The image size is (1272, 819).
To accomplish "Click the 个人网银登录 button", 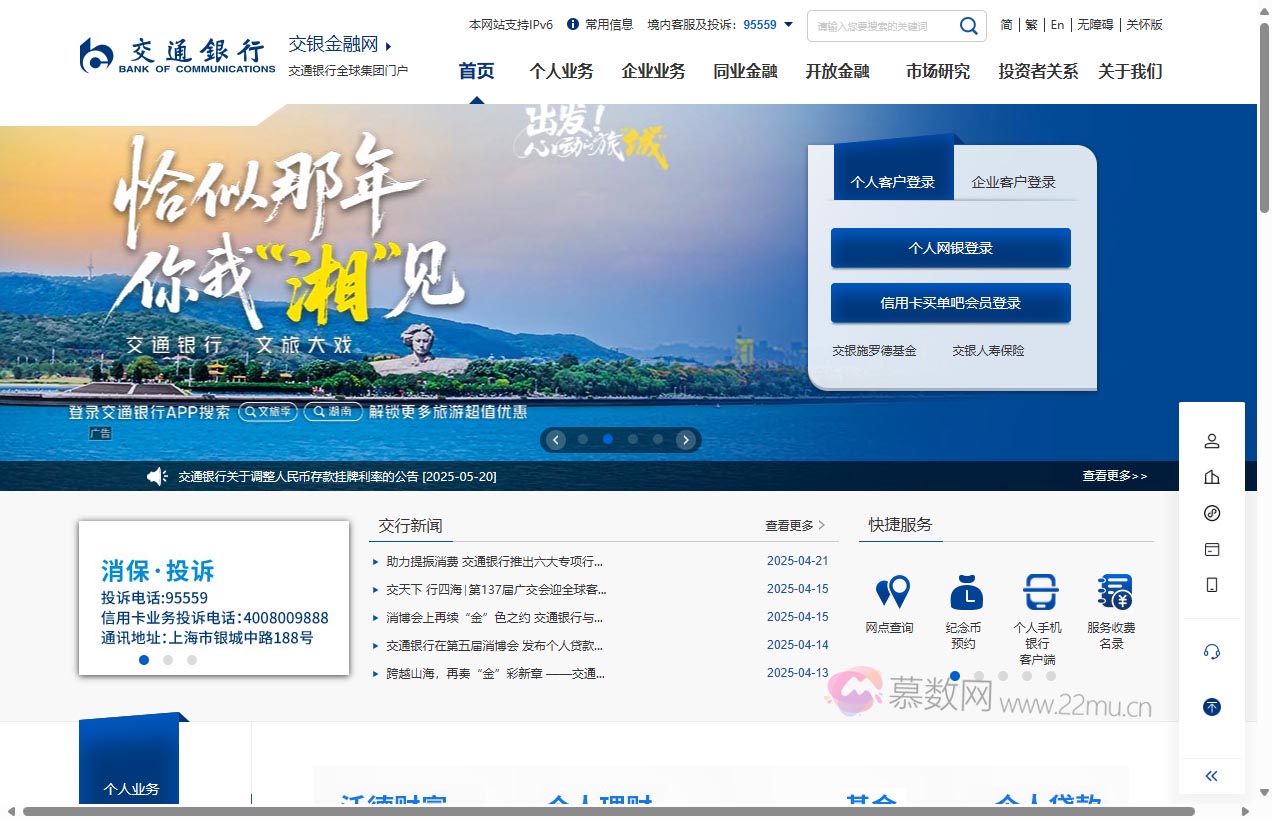I will [950, 248].
